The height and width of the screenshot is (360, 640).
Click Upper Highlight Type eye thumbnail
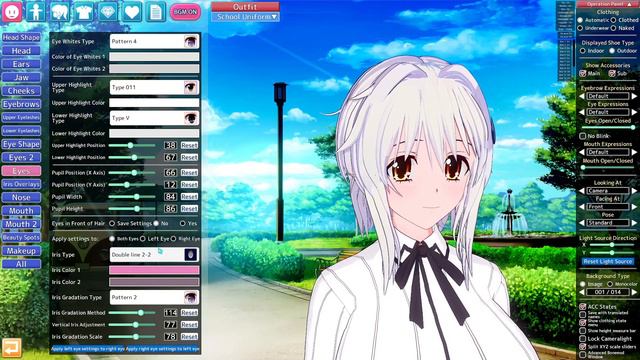click(191, 87)
